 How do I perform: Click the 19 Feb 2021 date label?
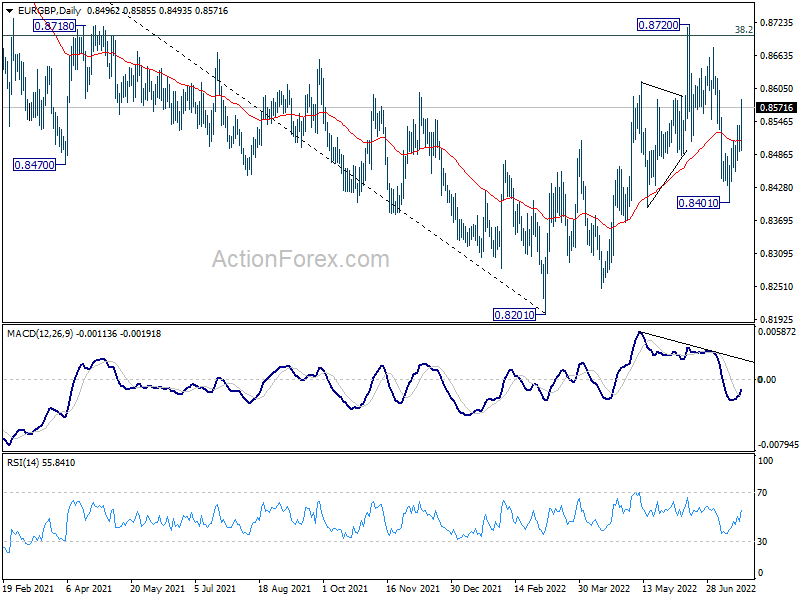click(x=28, y=589)
